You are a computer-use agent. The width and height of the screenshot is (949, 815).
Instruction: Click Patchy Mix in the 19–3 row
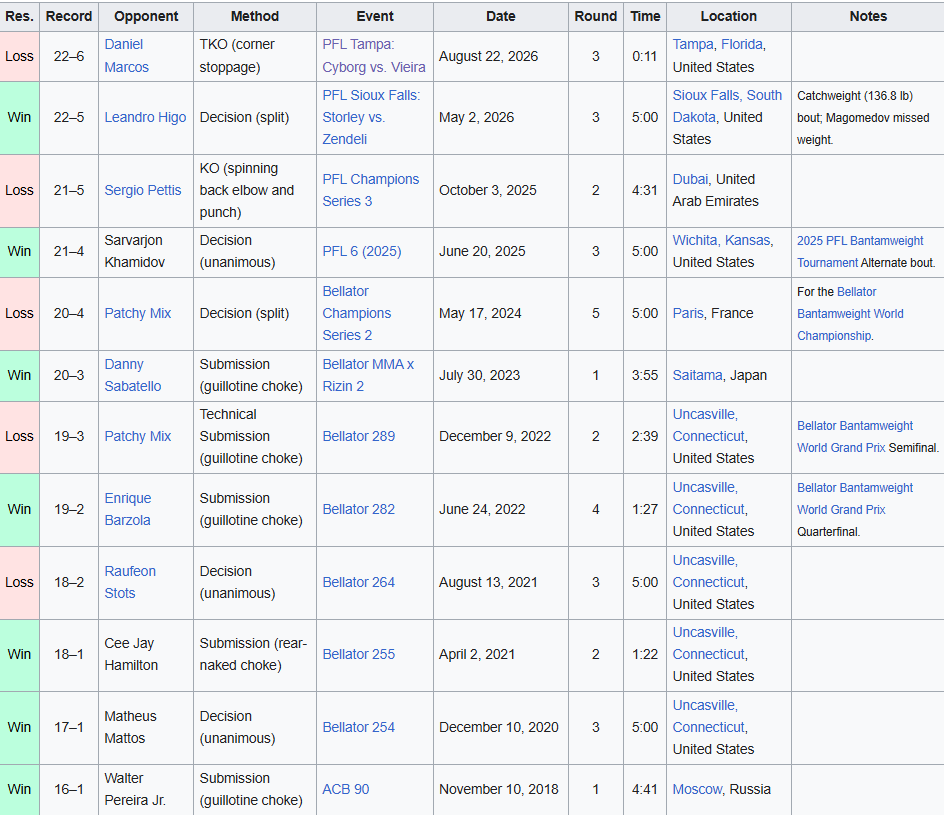[137, 436]
